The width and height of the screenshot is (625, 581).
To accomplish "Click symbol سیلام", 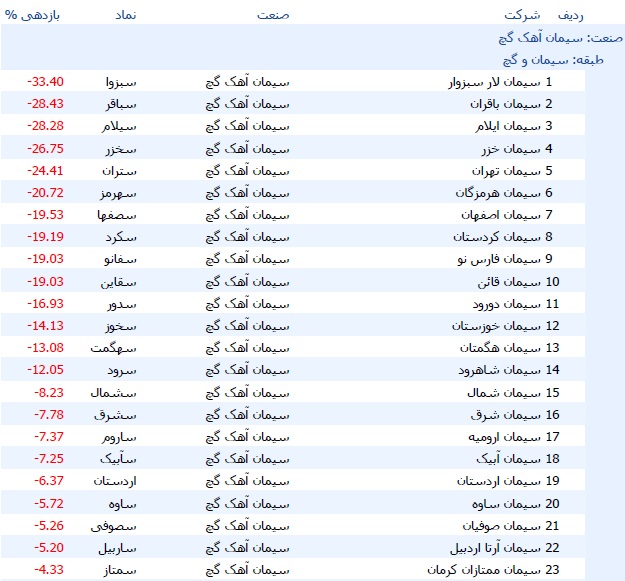I will point(119,126).
